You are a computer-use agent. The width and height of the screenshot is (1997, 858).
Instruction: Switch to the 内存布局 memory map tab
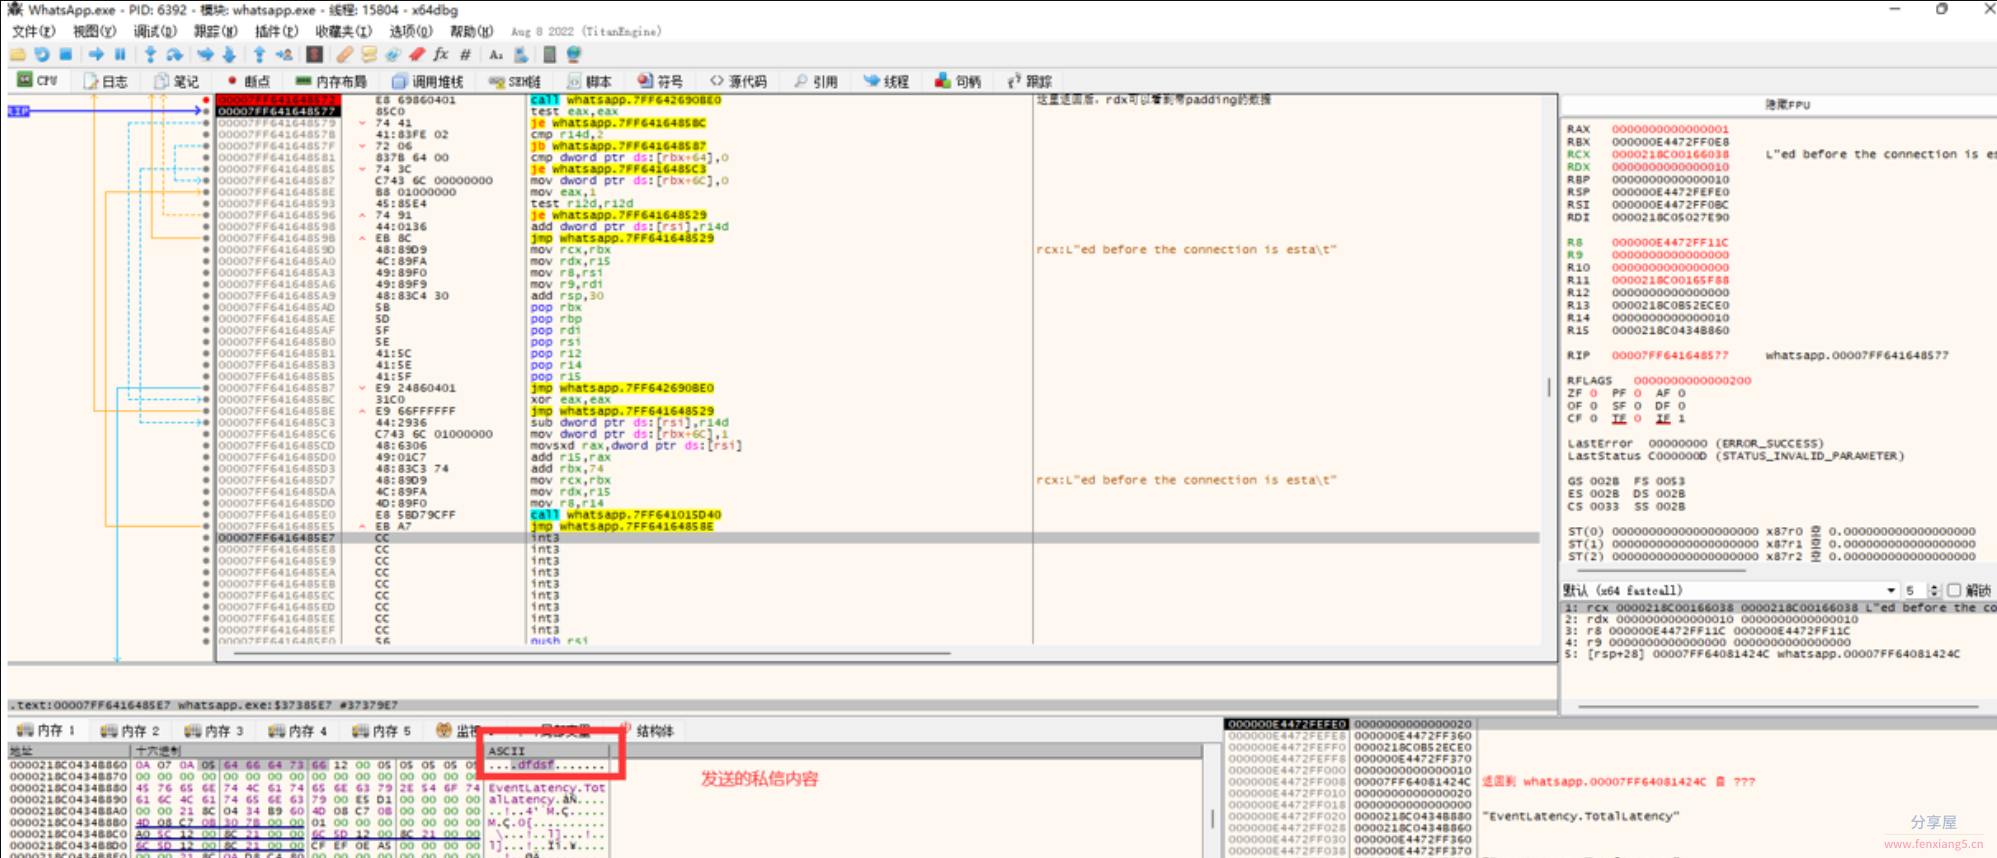tap(331, 81)
